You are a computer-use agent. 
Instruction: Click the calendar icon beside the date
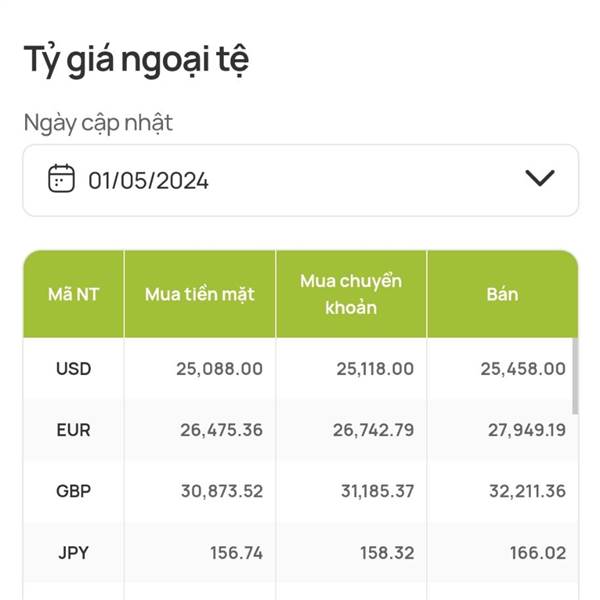pos(61,178)
